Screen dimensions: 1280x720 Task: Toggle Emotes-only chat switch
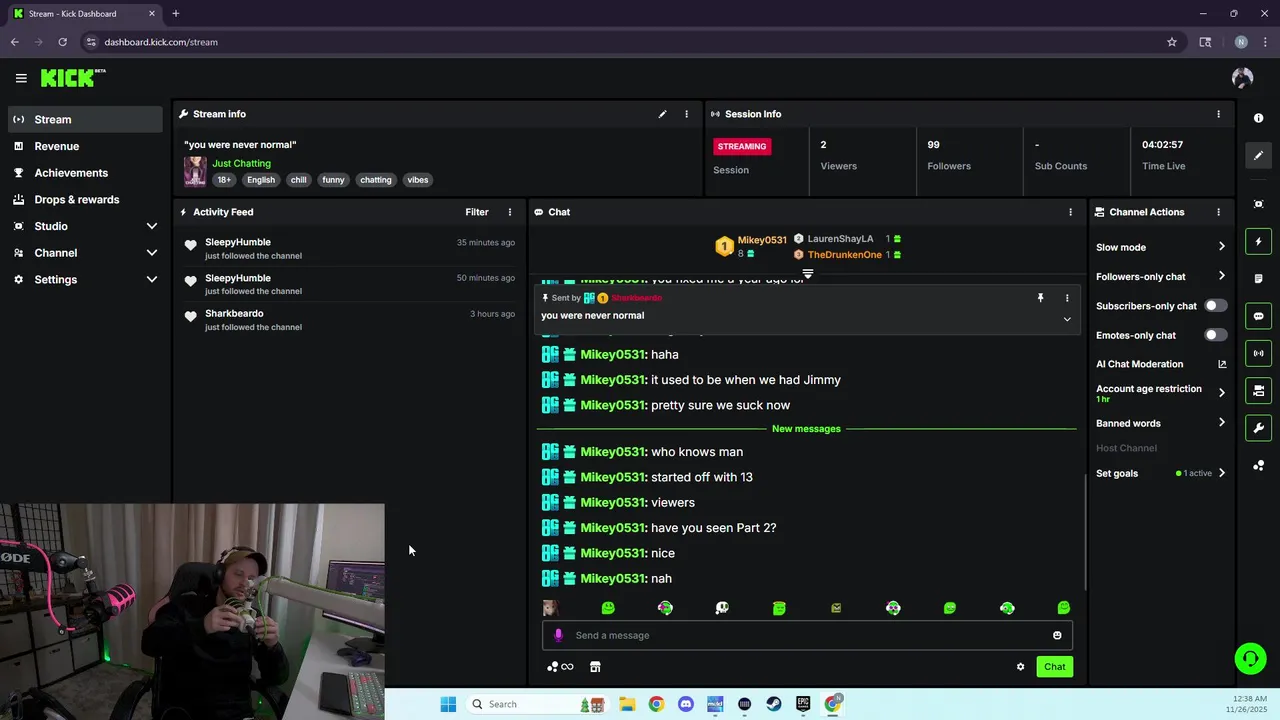(x=1215, y=335)
